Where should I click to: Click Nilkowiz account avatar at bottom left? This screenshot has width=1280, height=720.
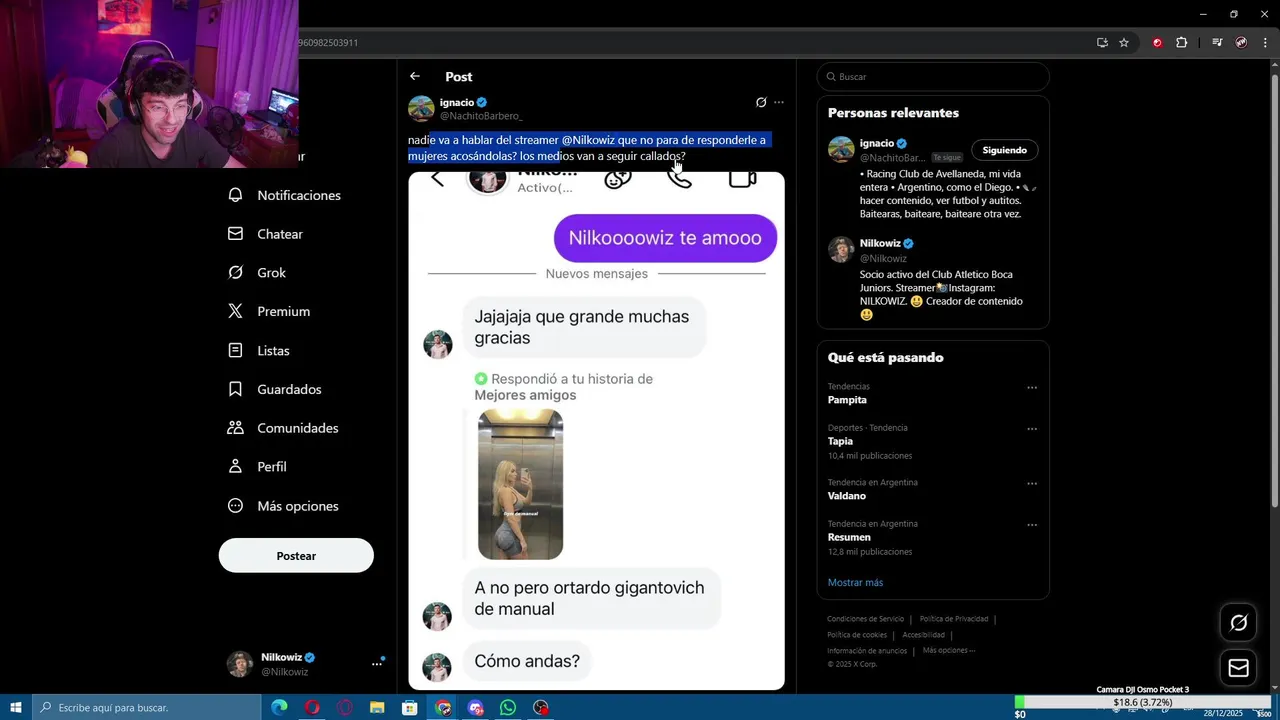pos(240,664)
